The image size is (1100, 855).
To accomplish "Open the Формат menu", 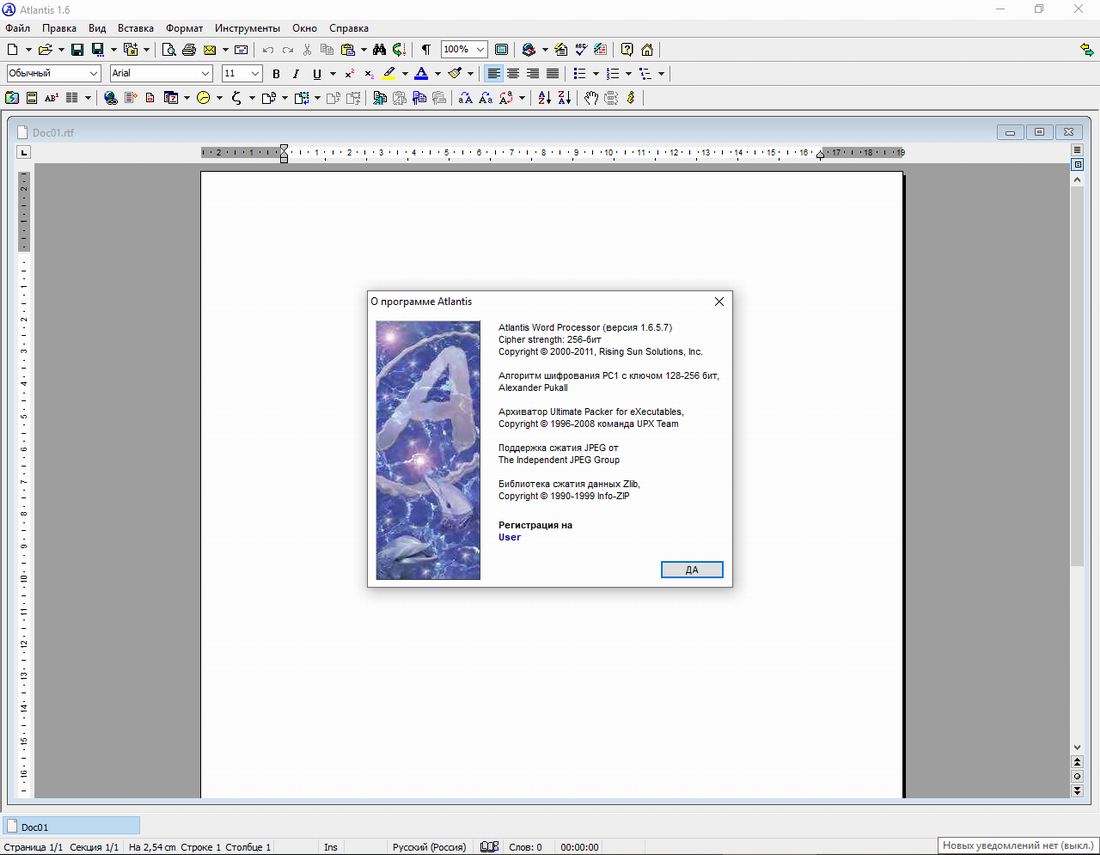I will pos(184,28).
